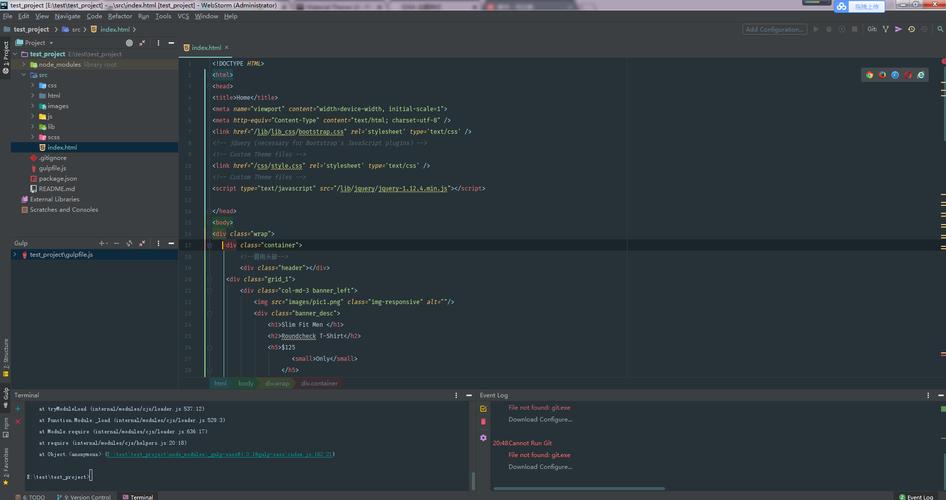Viewport: 946px width, 500px height.
Task: Close the index.html editor tab
Action: pyautogui.click(x=227, y=47)
